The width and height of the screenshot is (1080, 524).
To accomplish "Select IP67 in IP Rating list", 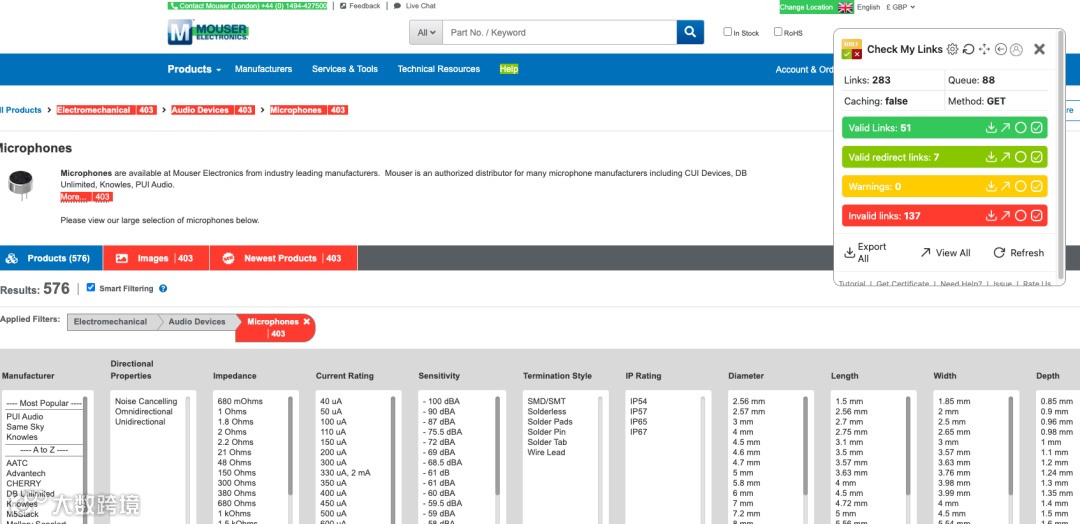I will click(638, 432).
